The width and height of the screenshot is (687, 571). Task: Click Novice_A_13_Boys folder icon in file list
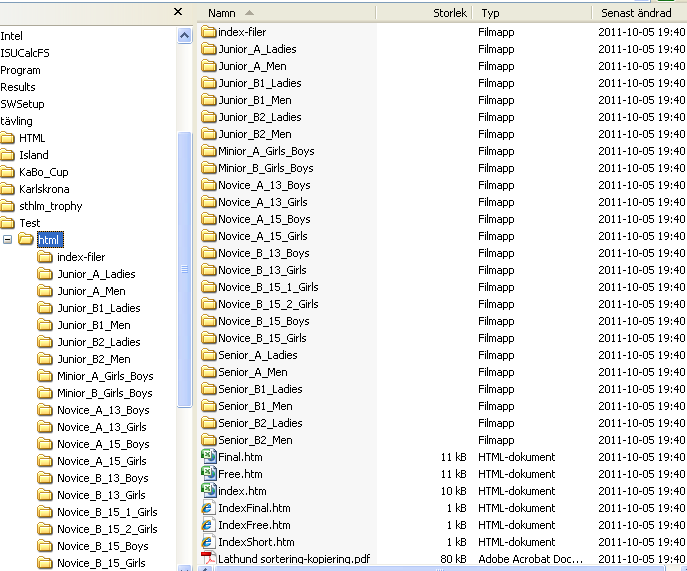coord(209,185)
